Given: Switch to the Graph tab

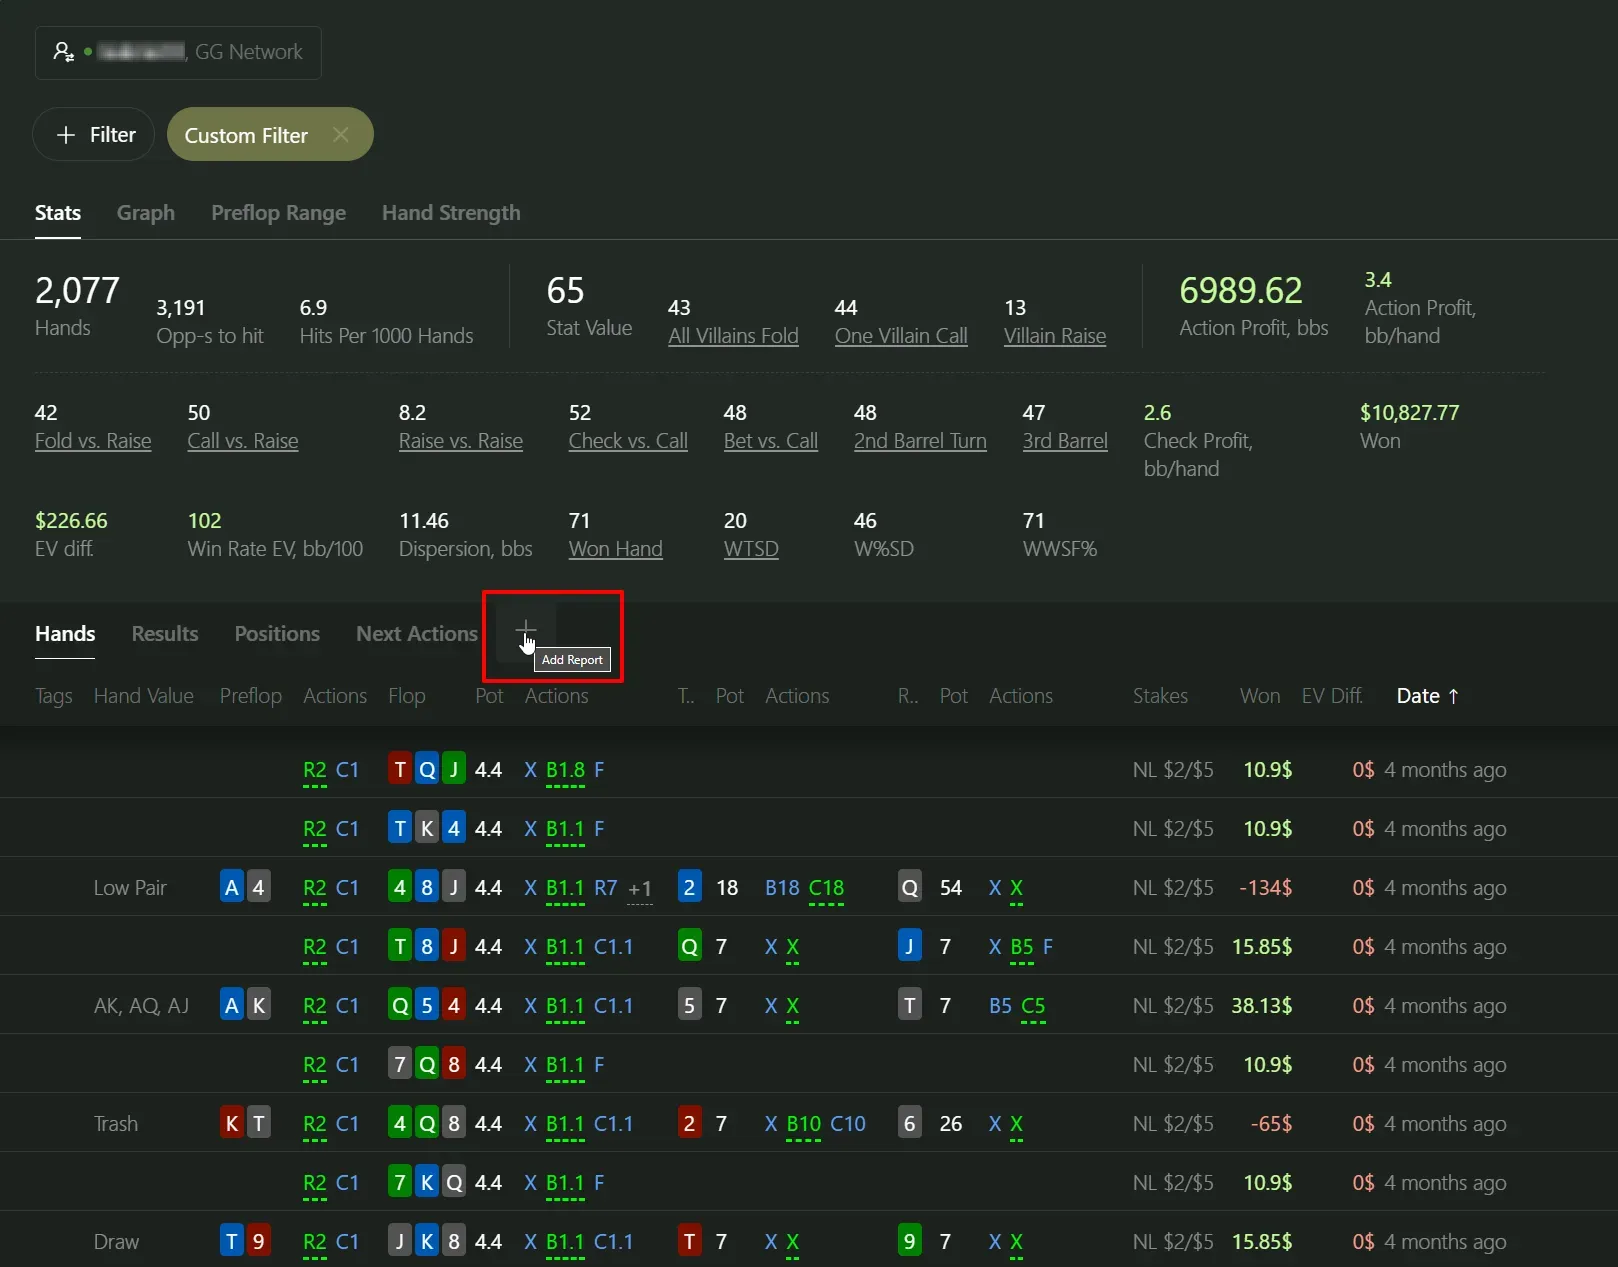Looking at the screenshot, I should tap(145, 213).
